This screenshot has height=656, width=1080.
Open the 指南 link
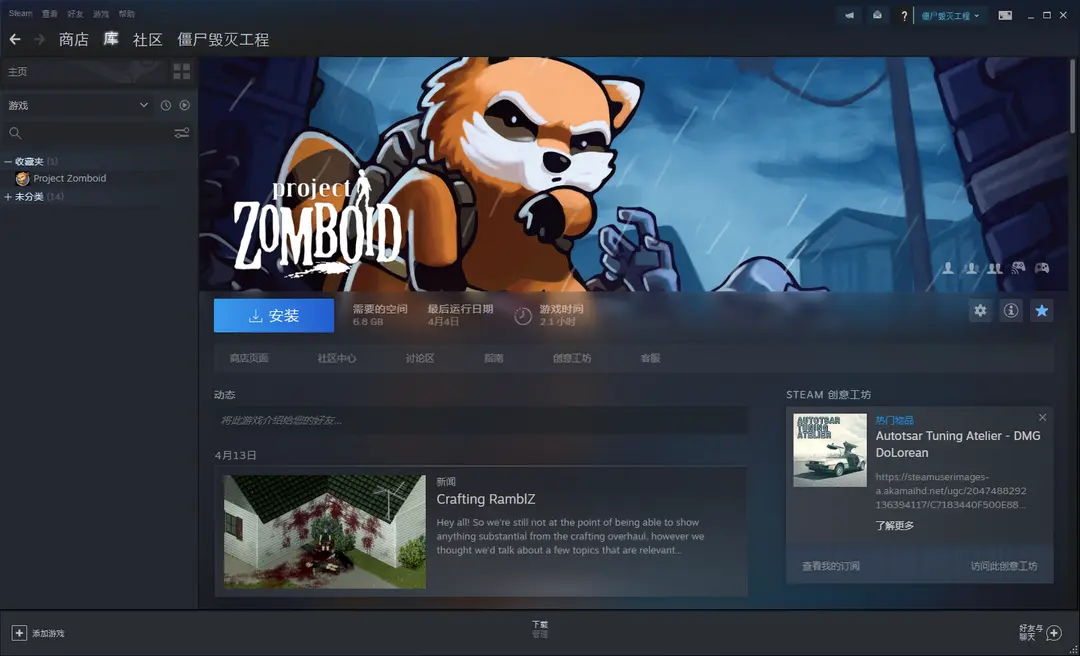pyautogui.click(x=494, y=358)
